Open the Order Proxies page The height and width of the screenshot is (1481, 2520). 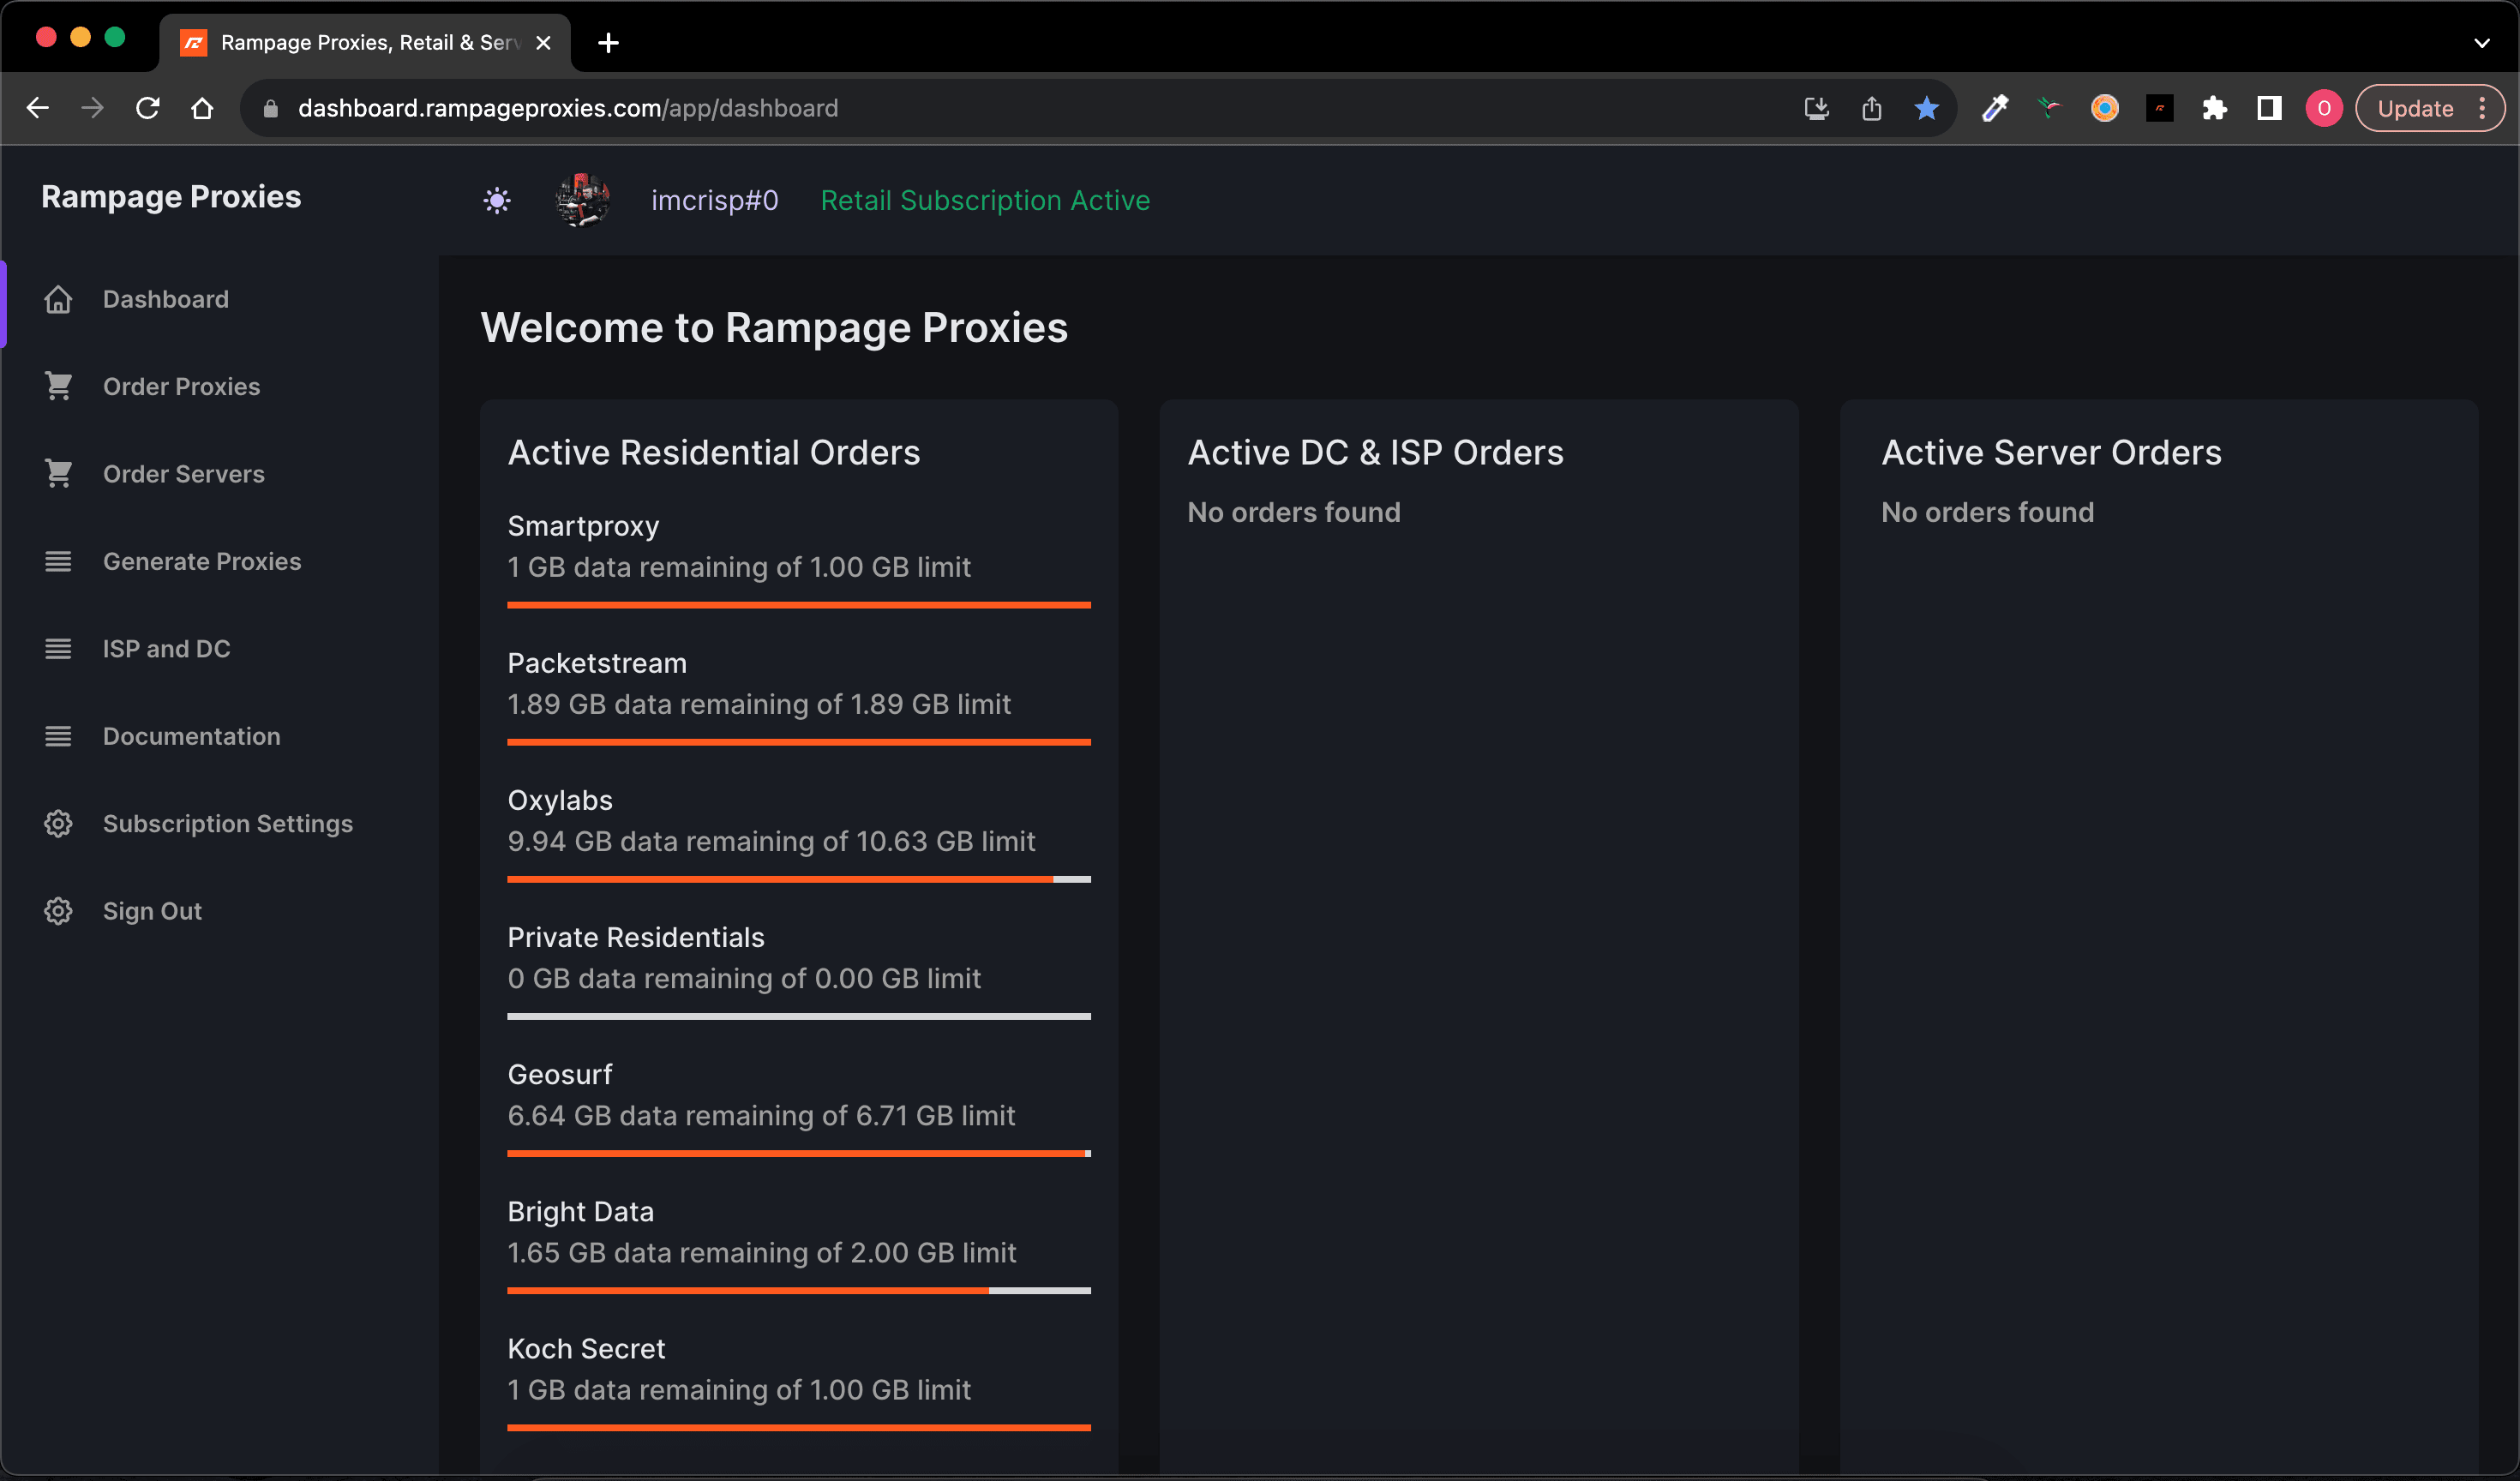coord(181,386)
